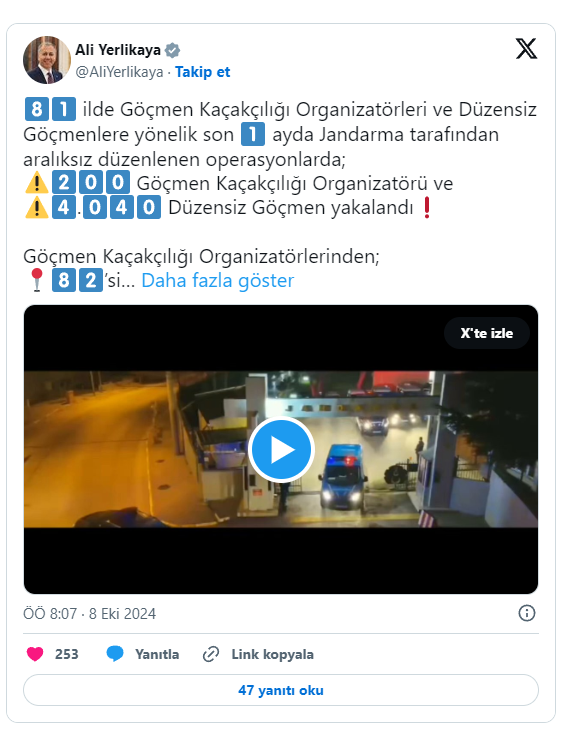Expand tweet text with Daha fazla göster
Image resolution: width=561 pixels, height=732 pixels.
pyautogui.click(x=217, y=281)
